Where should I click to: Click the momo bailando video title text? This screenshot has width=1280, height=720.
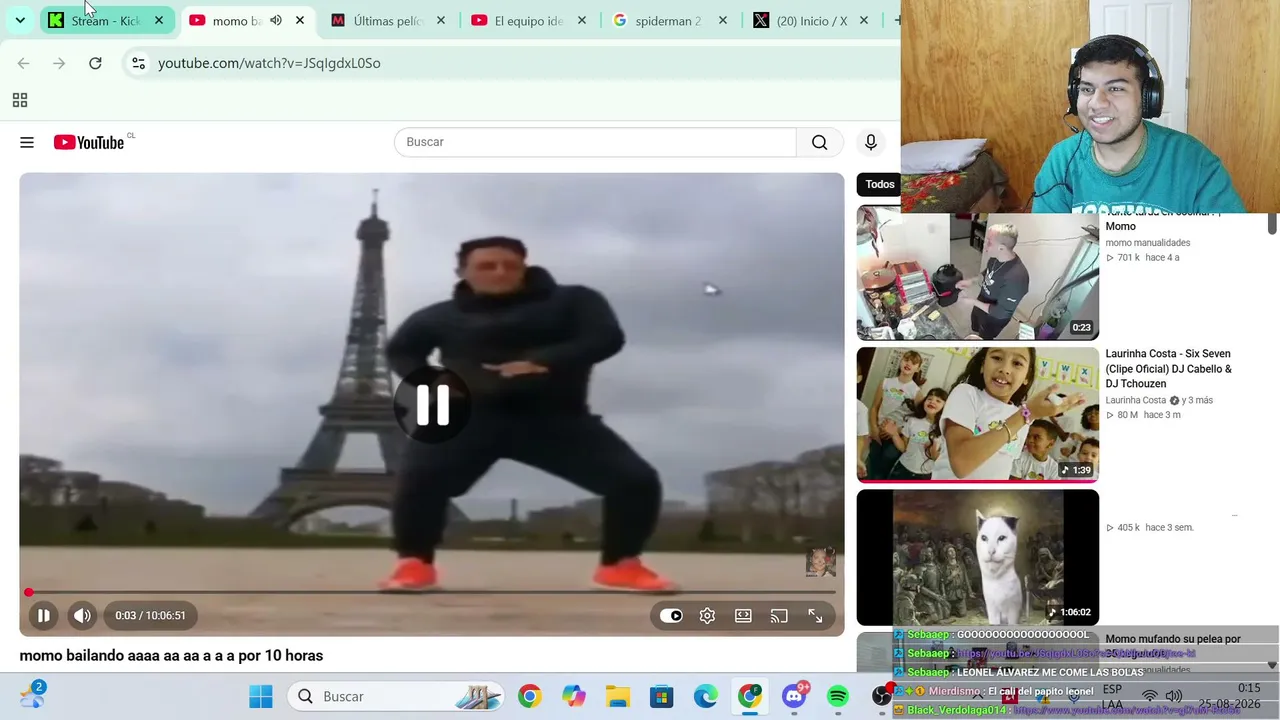click(x=171, y=656)
